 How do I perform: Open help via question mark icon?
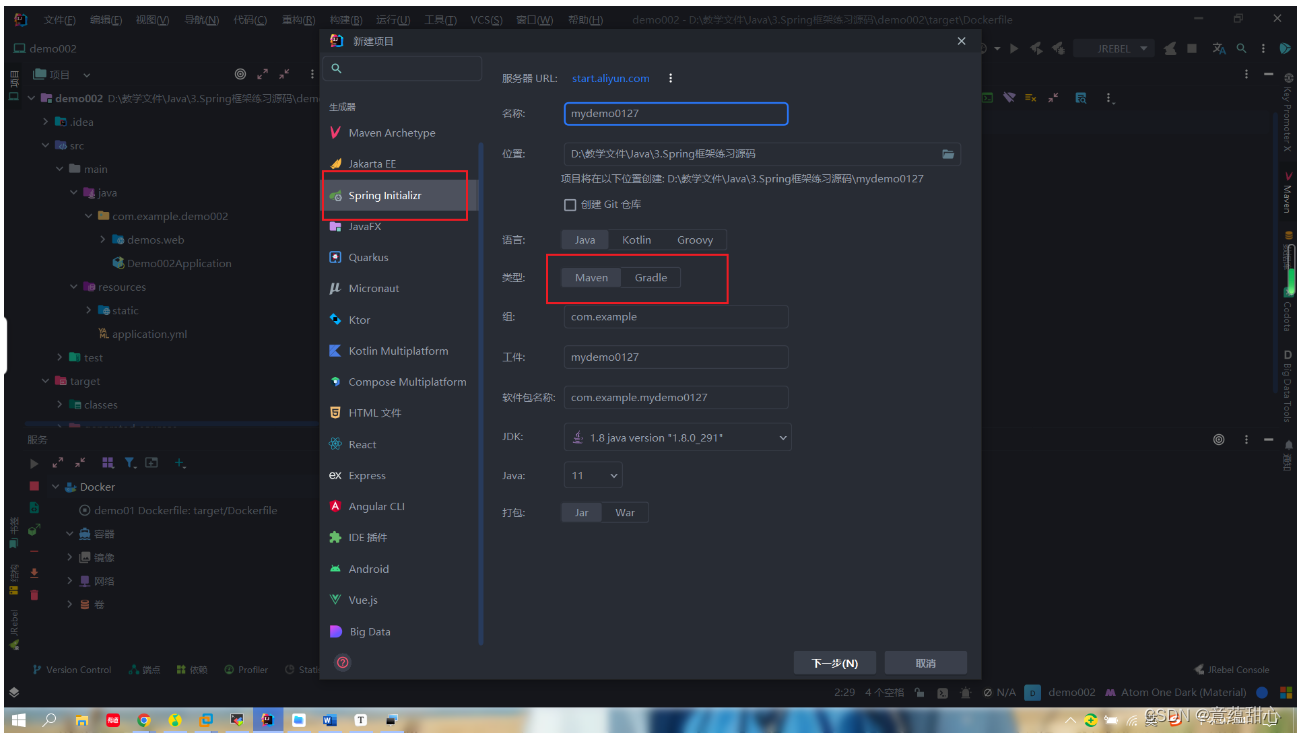pos(342,662)
